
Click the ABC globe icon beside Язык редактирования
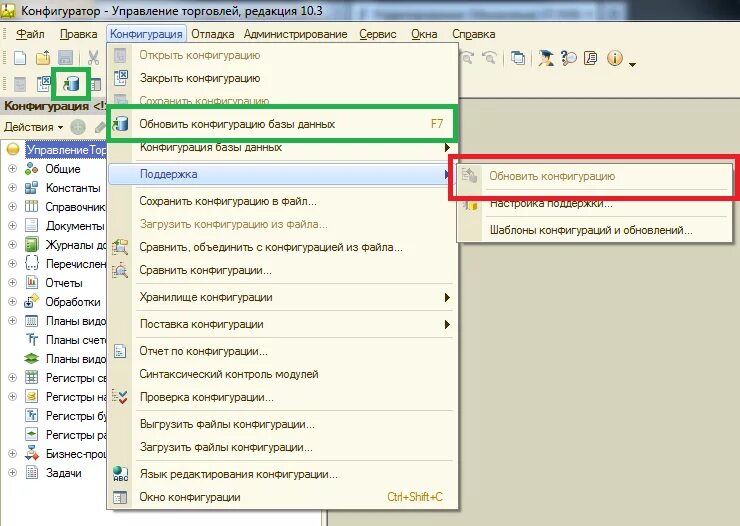pyautogui.click(x=120, y=474)
